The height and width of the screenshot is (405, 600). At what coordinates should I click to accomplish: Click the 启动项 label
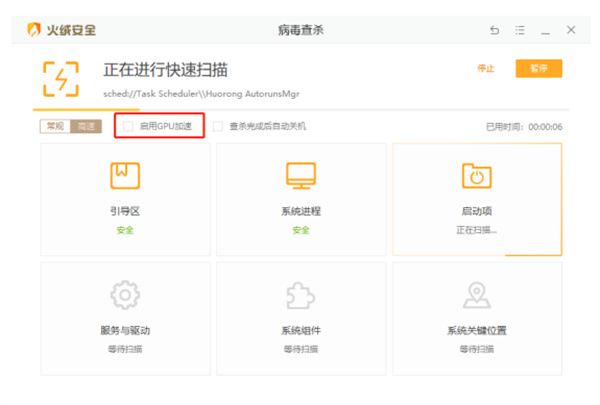coord(477,211)
